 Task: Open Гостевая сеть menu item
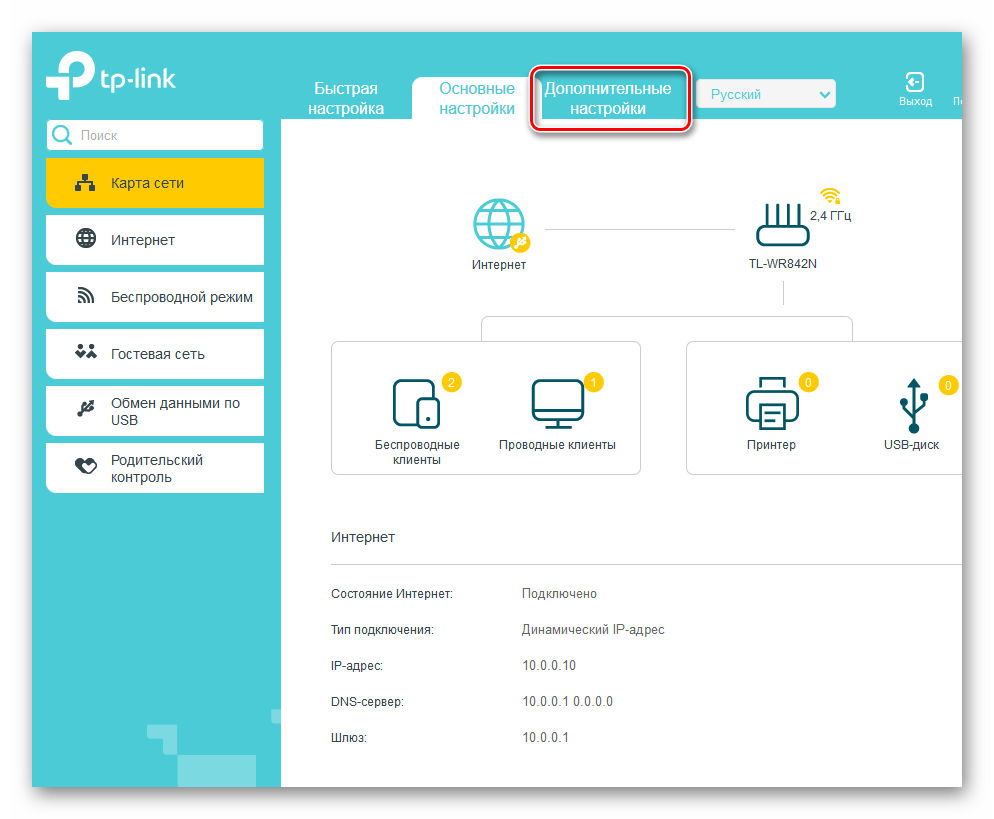tap(155, 354)
